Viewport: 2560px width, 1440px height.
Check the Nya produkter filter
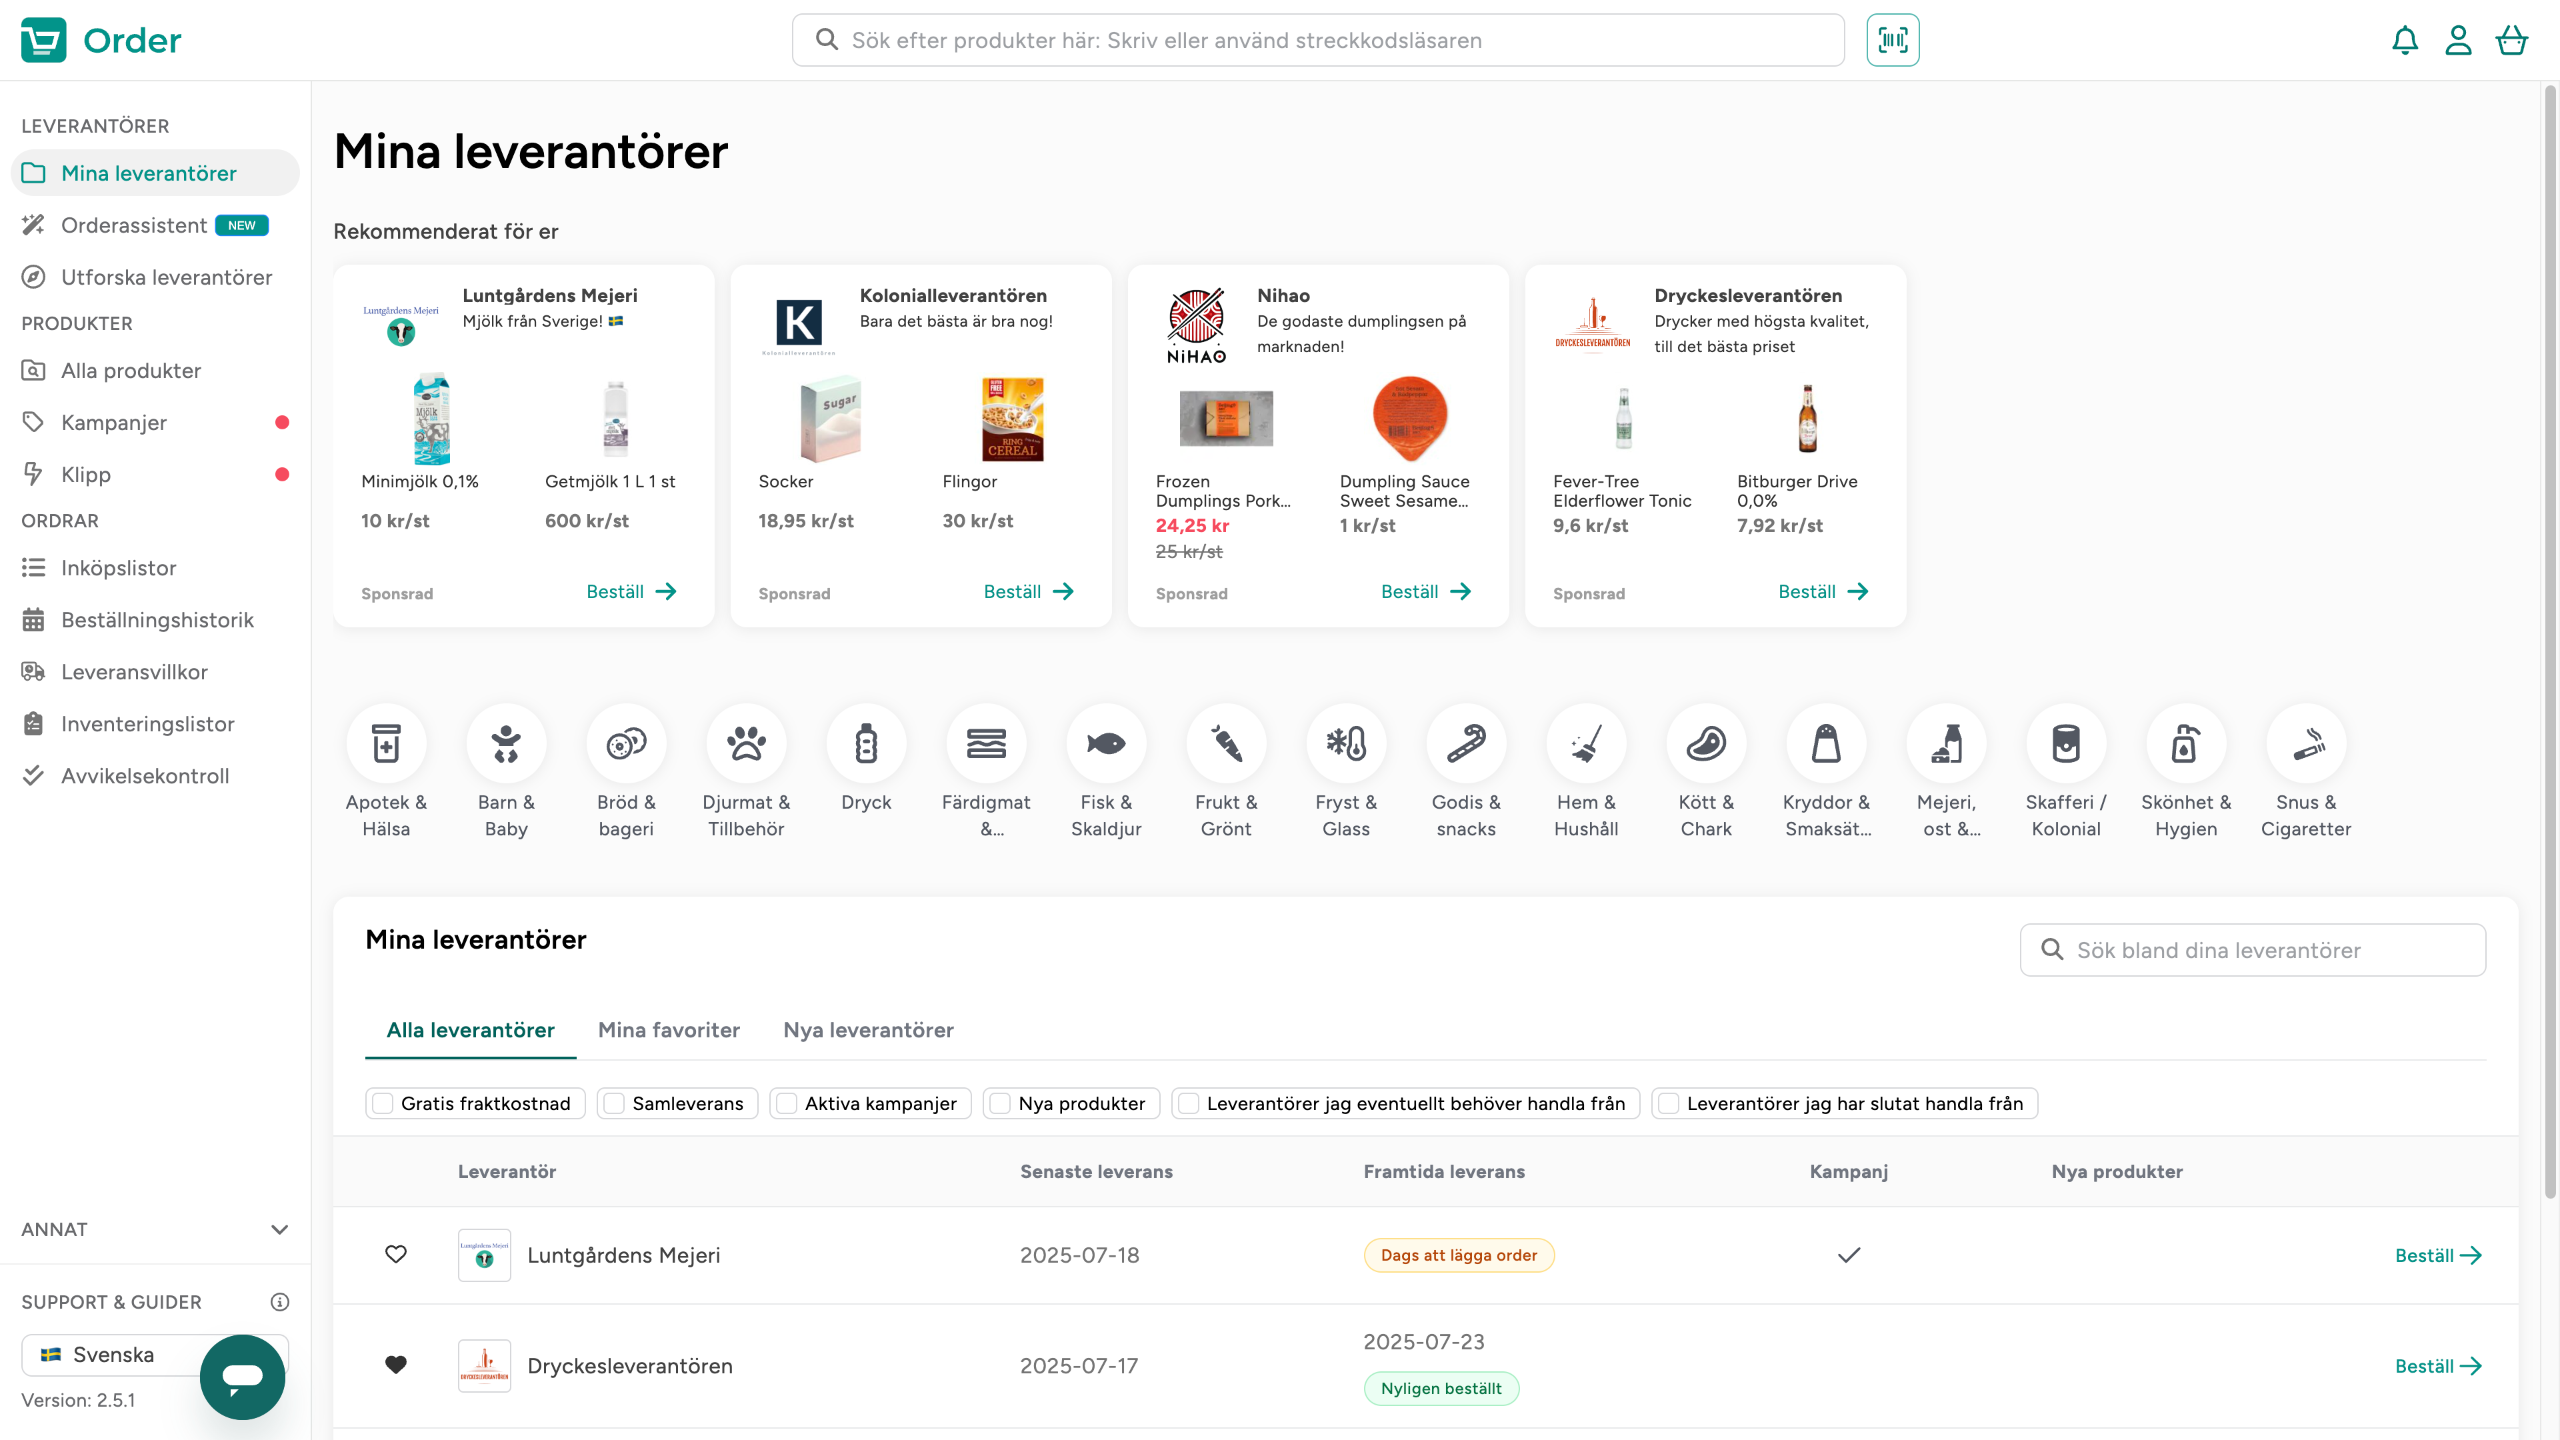[1000, 1103]
